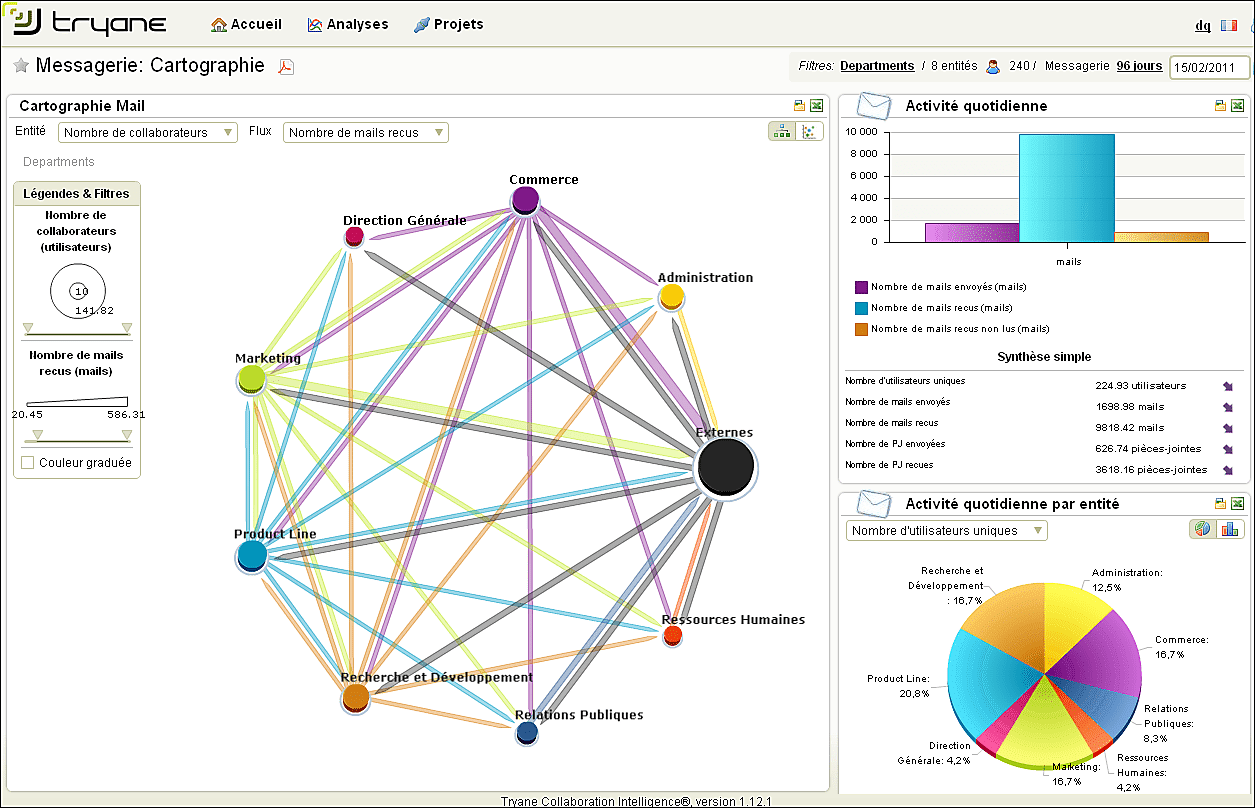
Task: Open Nombre d'utilisateurs uniques dropdown
Action: (x=947, y=530)
